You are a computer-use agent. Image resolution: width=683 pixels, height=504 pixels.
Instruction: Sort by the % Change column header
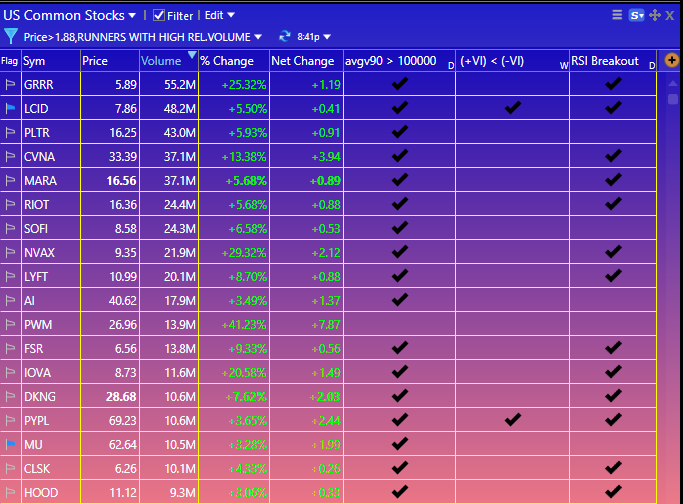tap(234, 61)
